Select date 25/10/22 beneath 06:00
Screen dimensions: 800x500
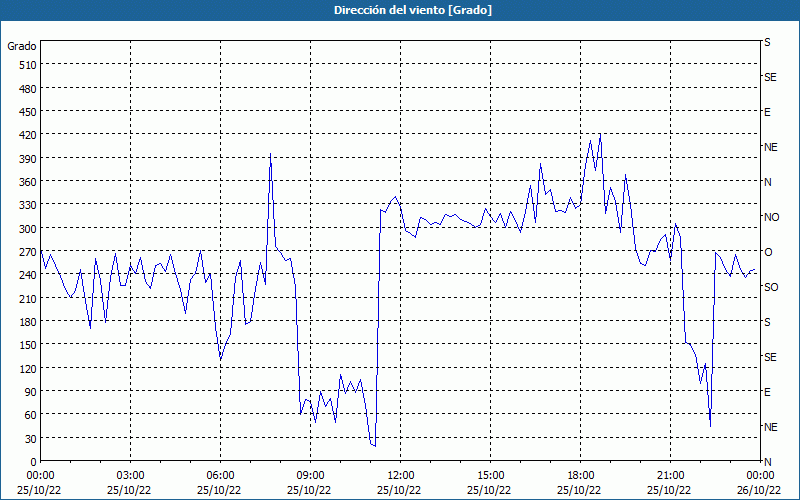(x=219, y=490)
